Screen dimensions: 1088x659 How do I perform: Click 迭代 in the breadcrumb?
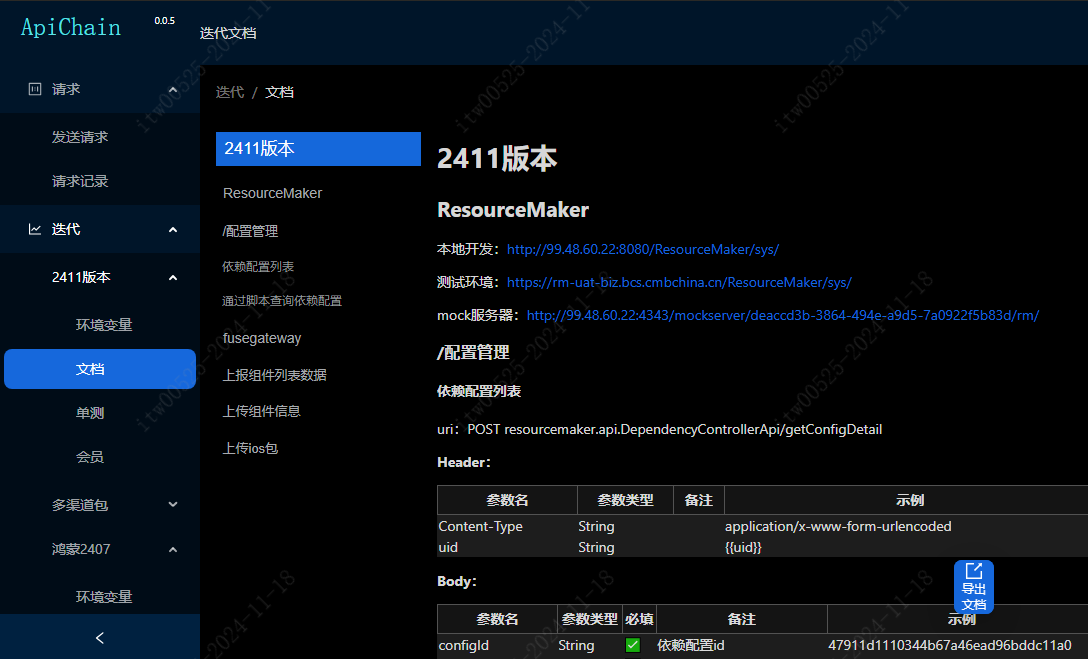click(230, 92)
